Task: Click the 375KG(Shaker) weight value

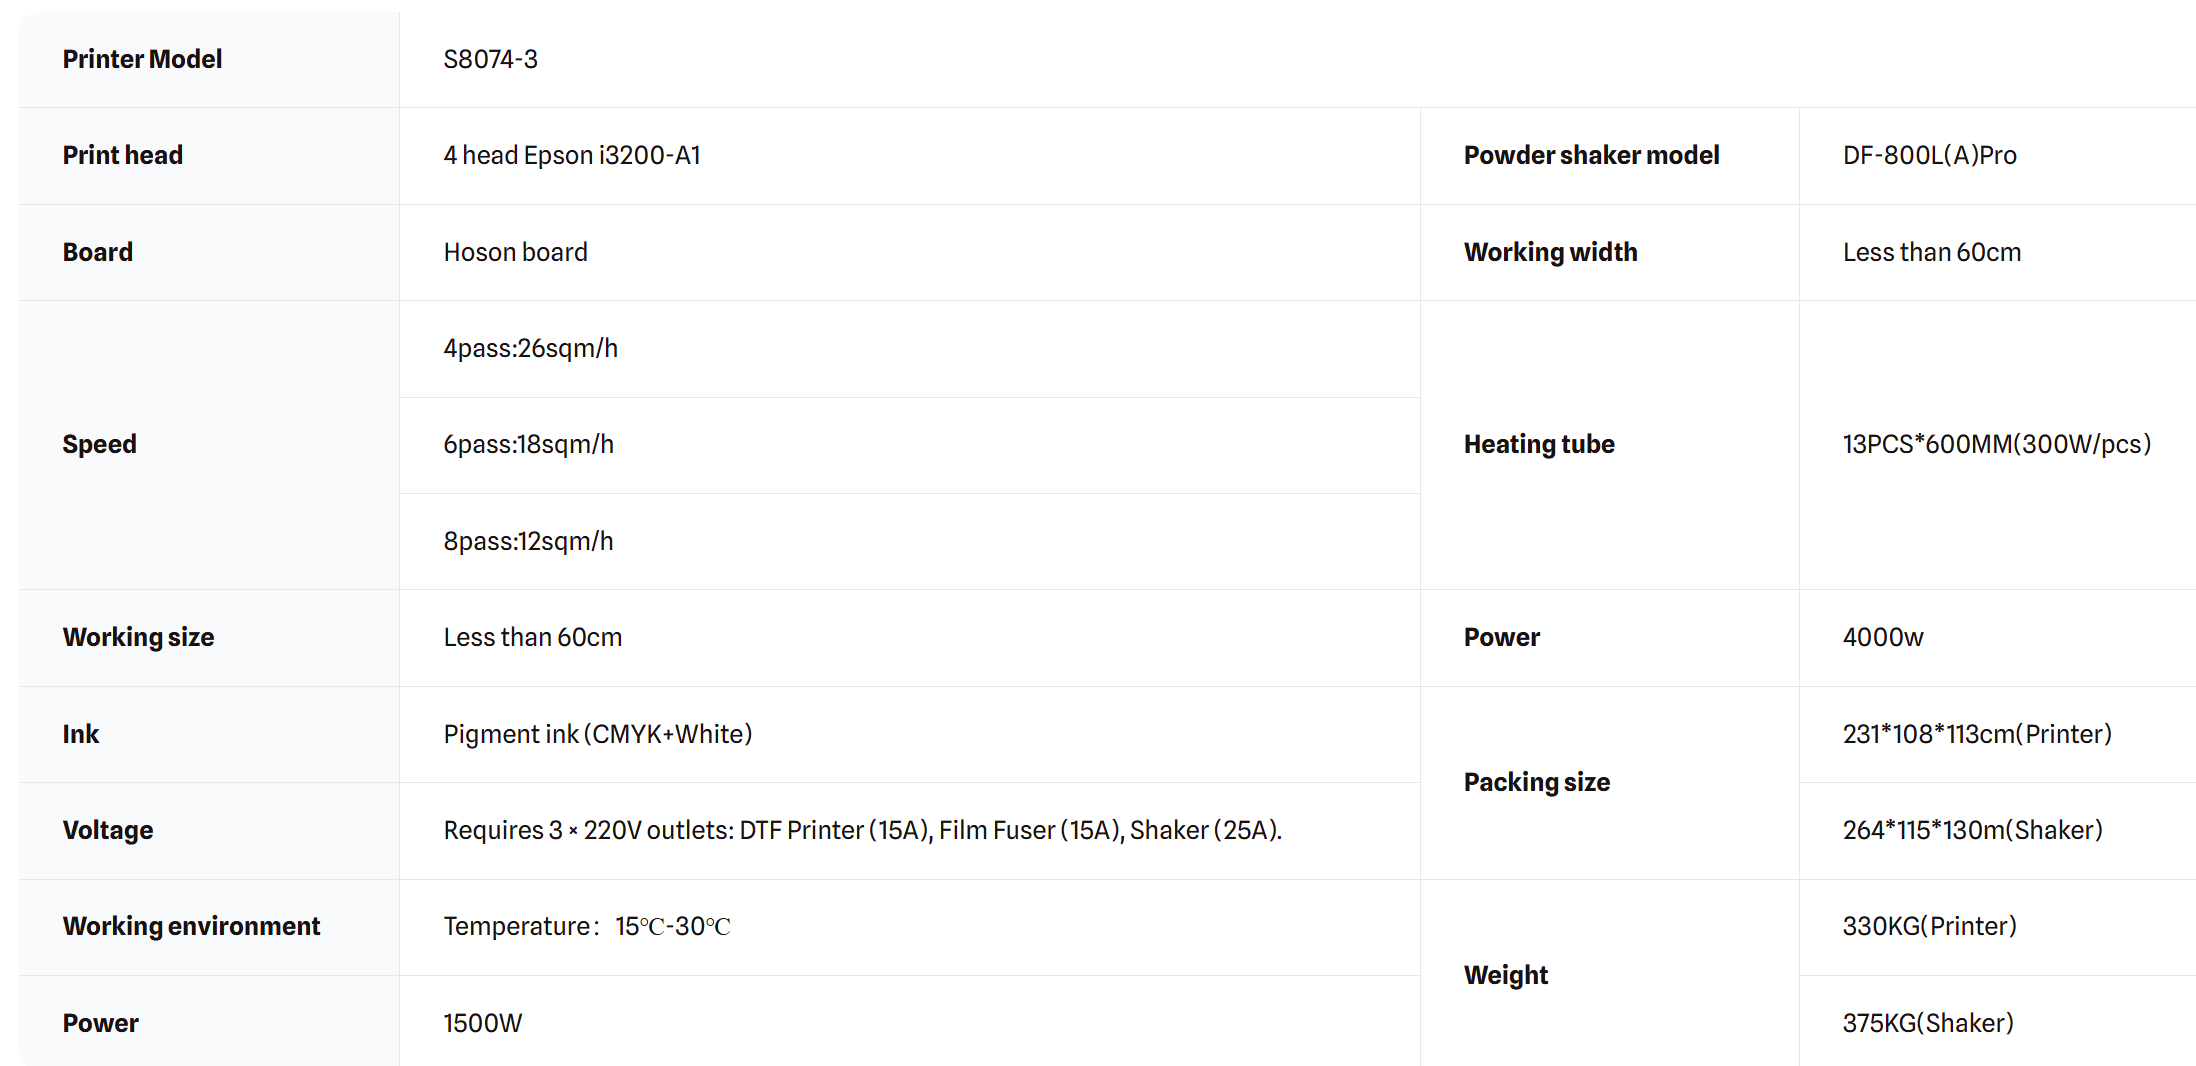Action: [x=1927, y=1023]
